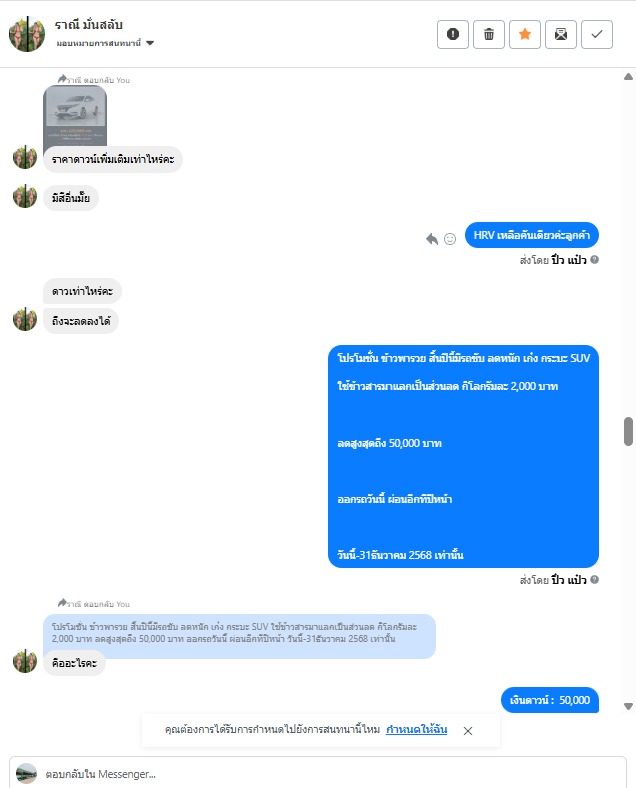636x788 pixels.
Task: Click the reply arrow beside HRV message
Action: 432,239
